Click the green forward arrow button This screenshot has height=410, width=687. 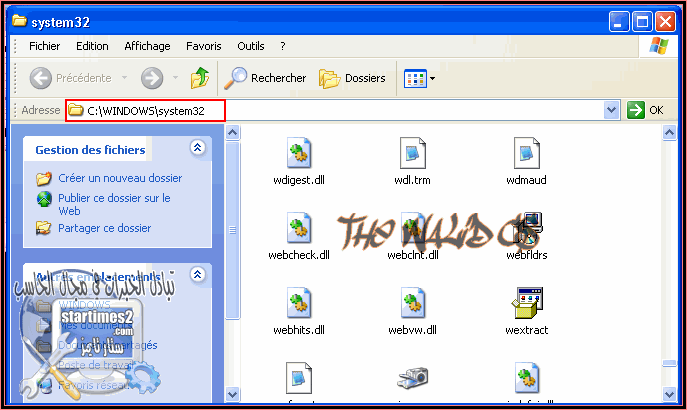coord(152,78)
